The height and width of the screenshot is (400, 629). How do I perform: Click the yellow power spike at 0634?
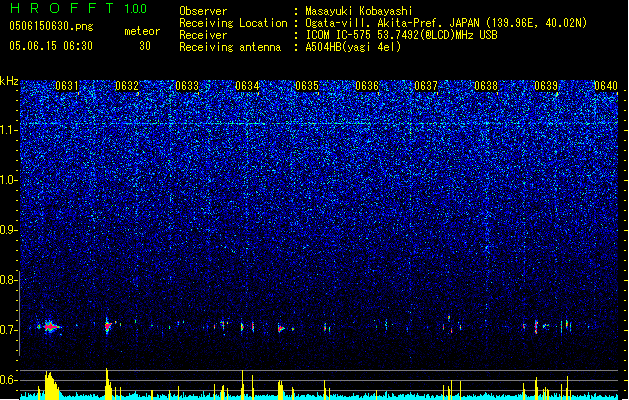click(242, 385)
